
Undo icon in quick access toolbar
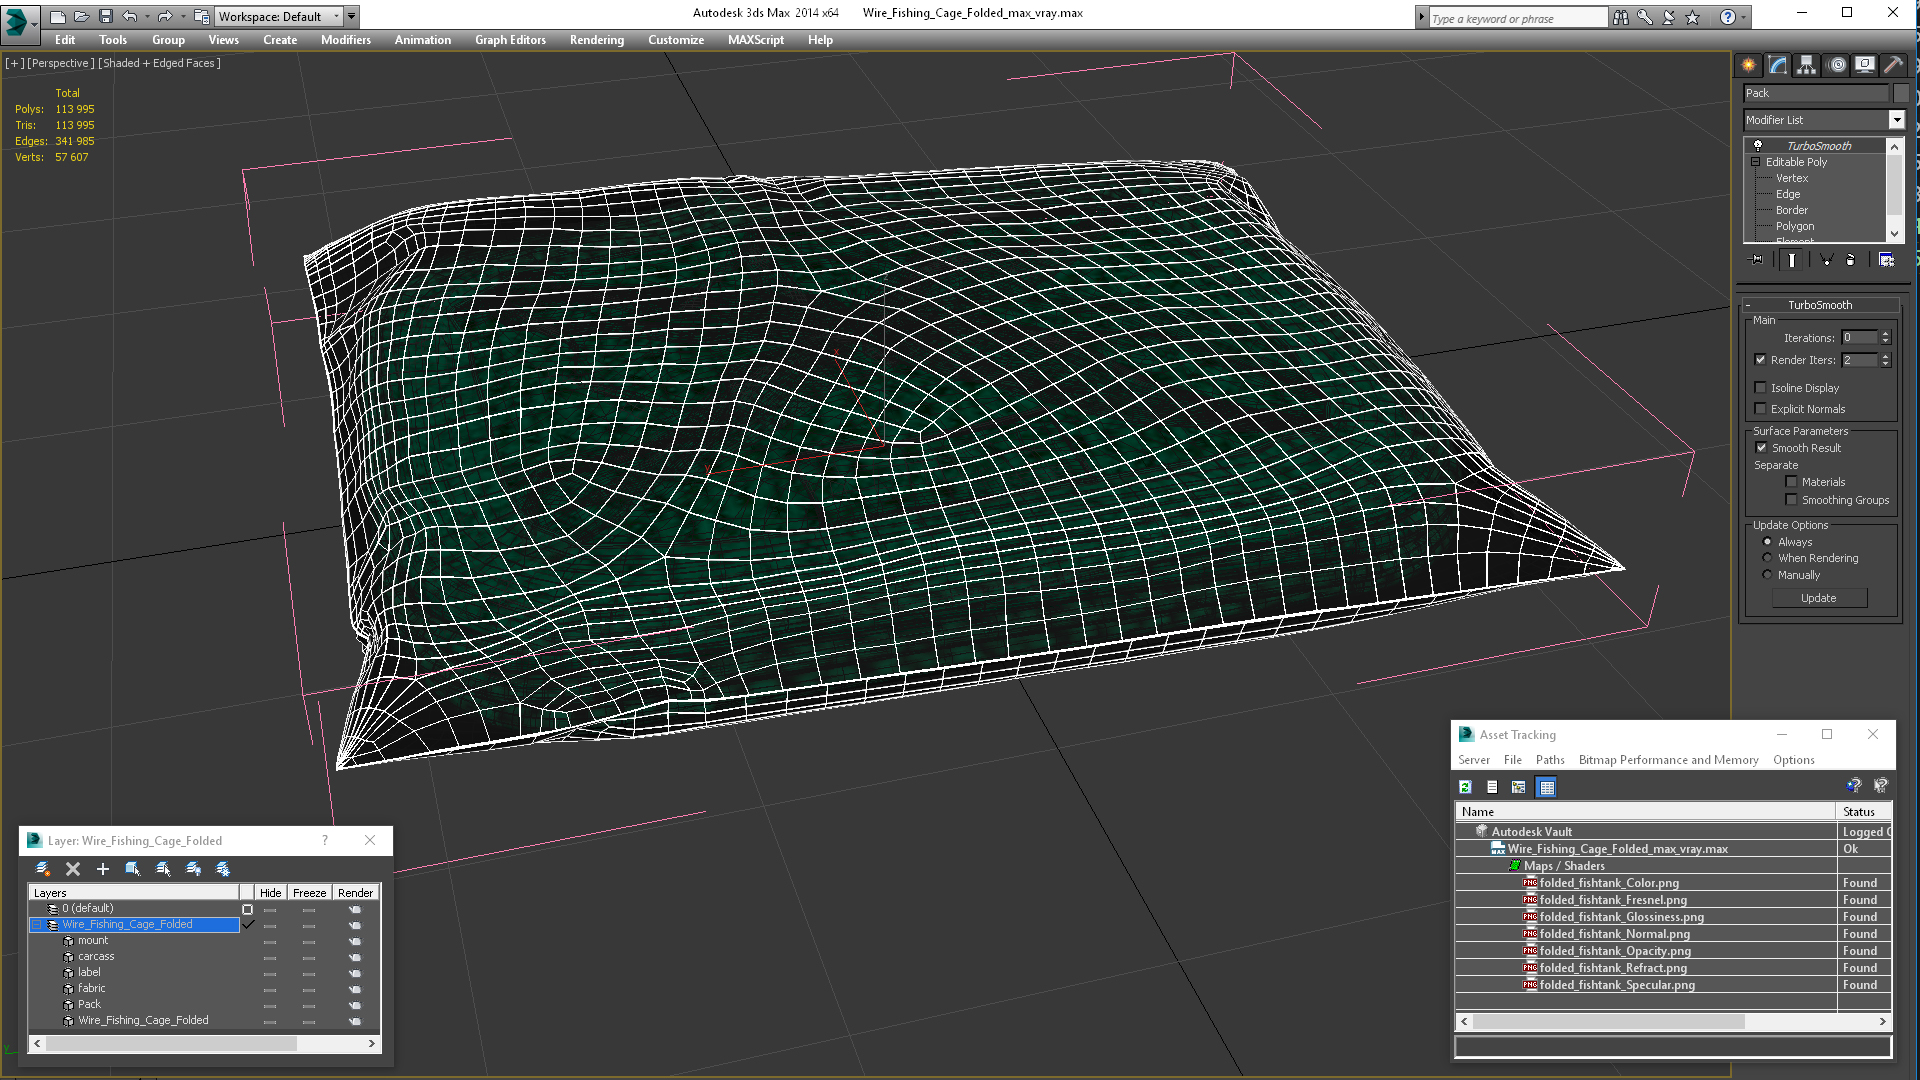click(x=130, y=16)
